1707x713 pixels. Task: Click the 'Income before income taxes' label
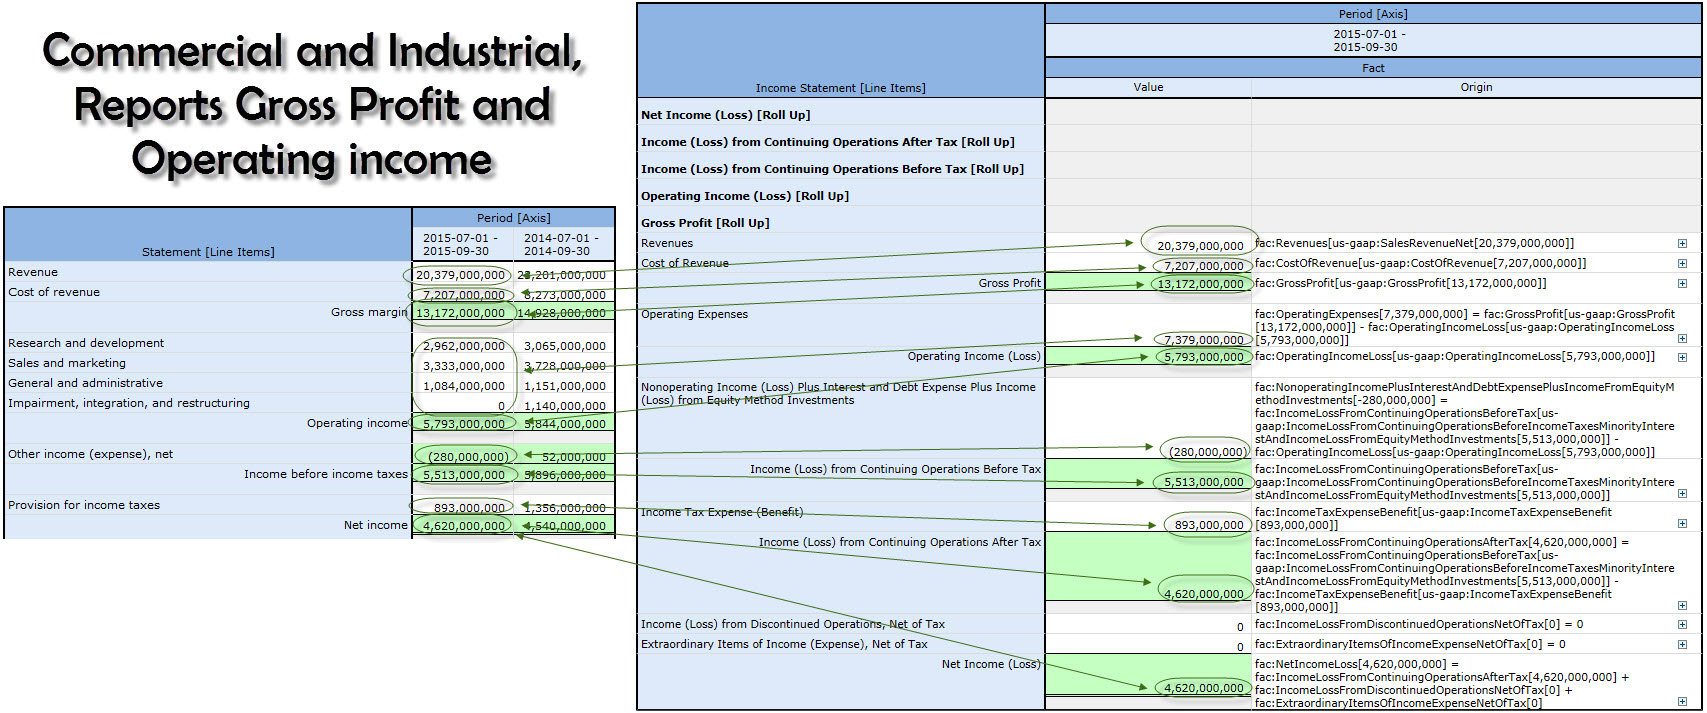[x=326, y=474]
